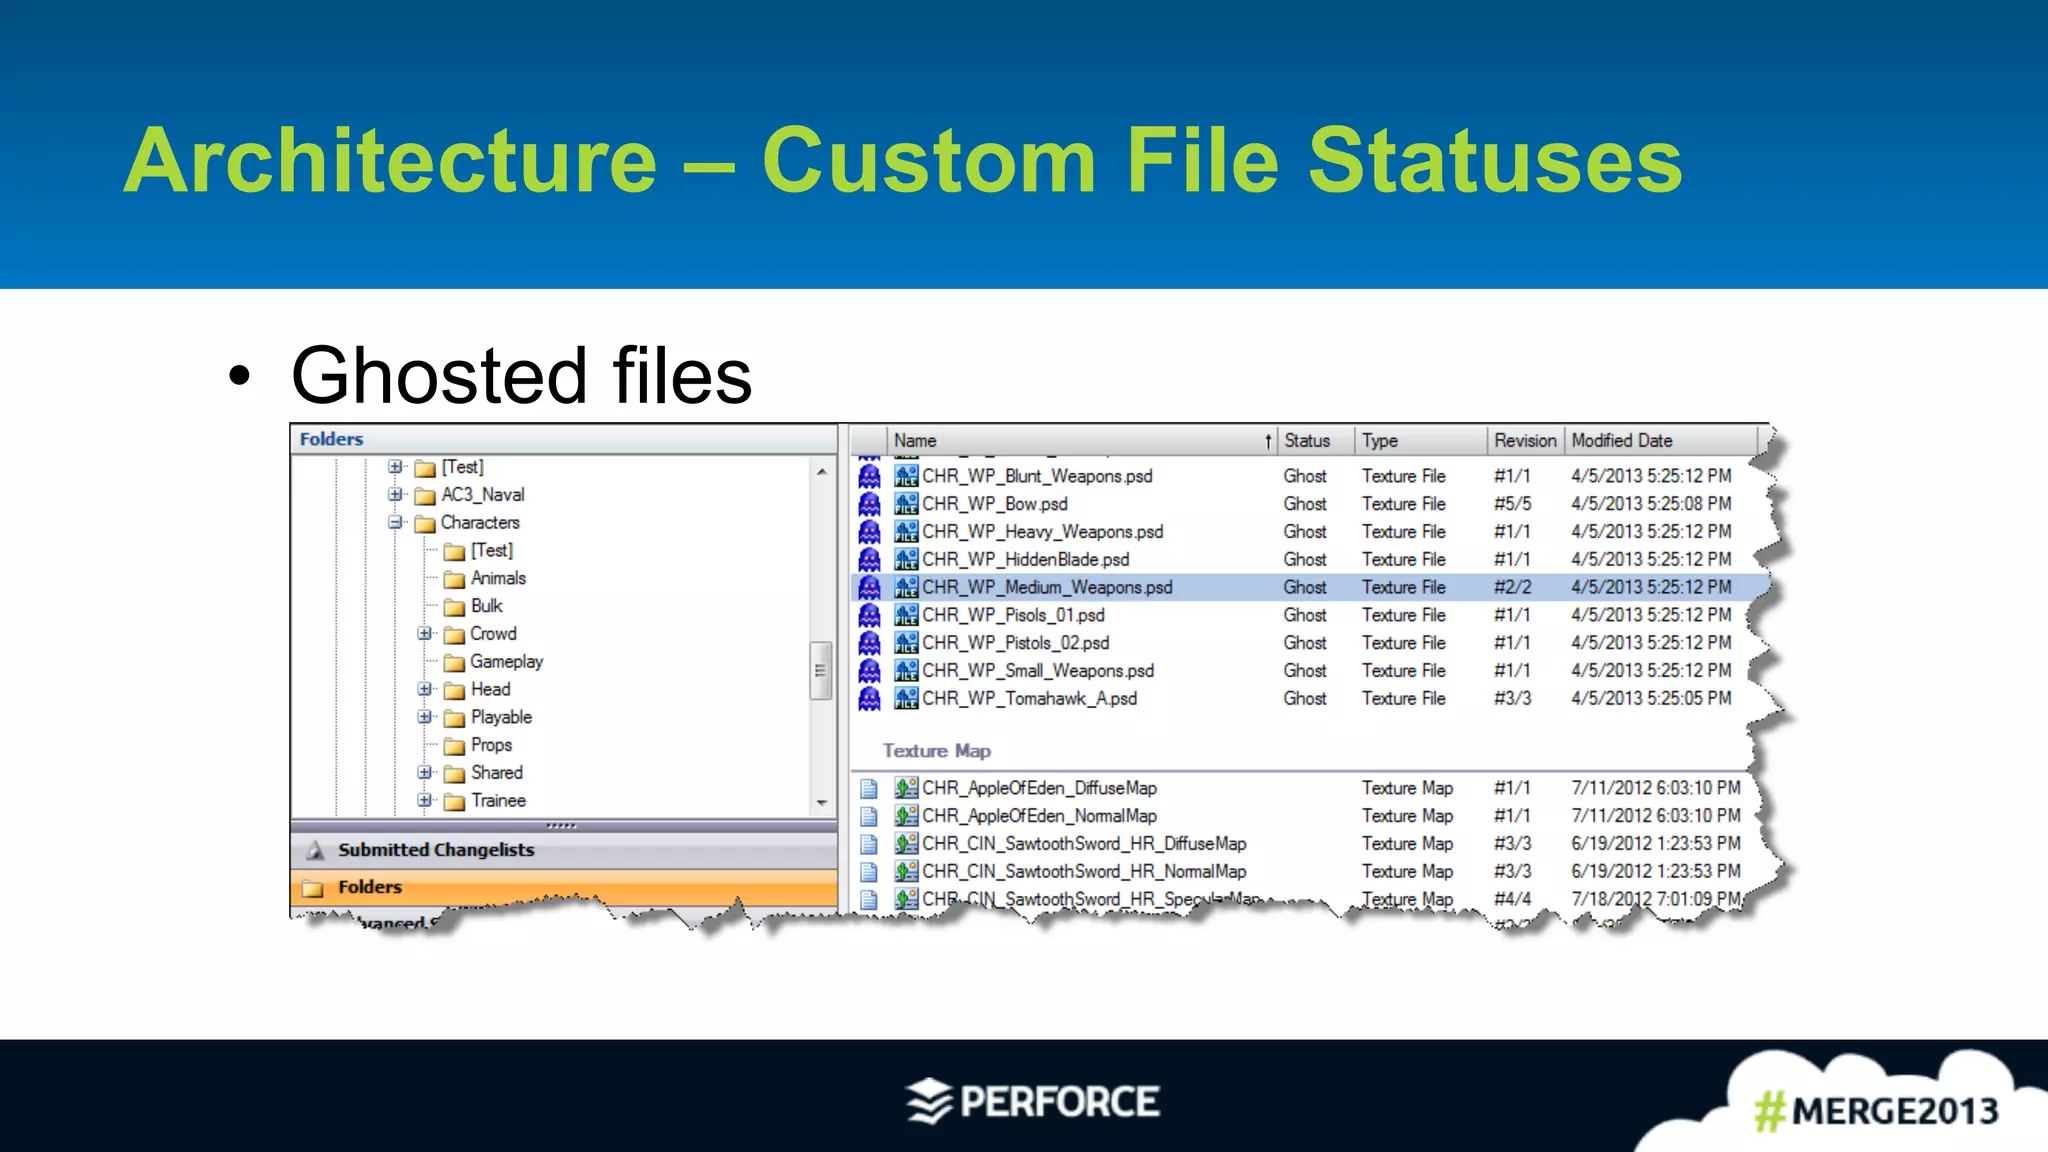Select the Gameplay folder label
The height and width of the screenshot is (1152, 2048).
pos(506,662)
